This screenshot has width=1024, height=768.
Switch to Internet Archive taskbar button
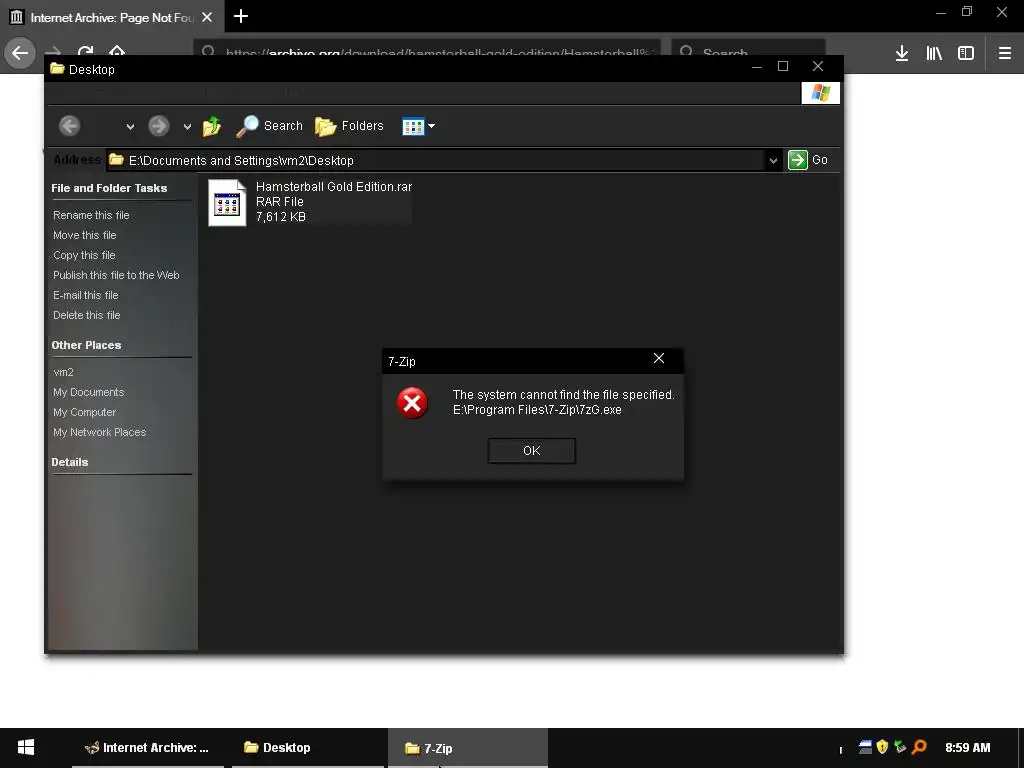148,748
